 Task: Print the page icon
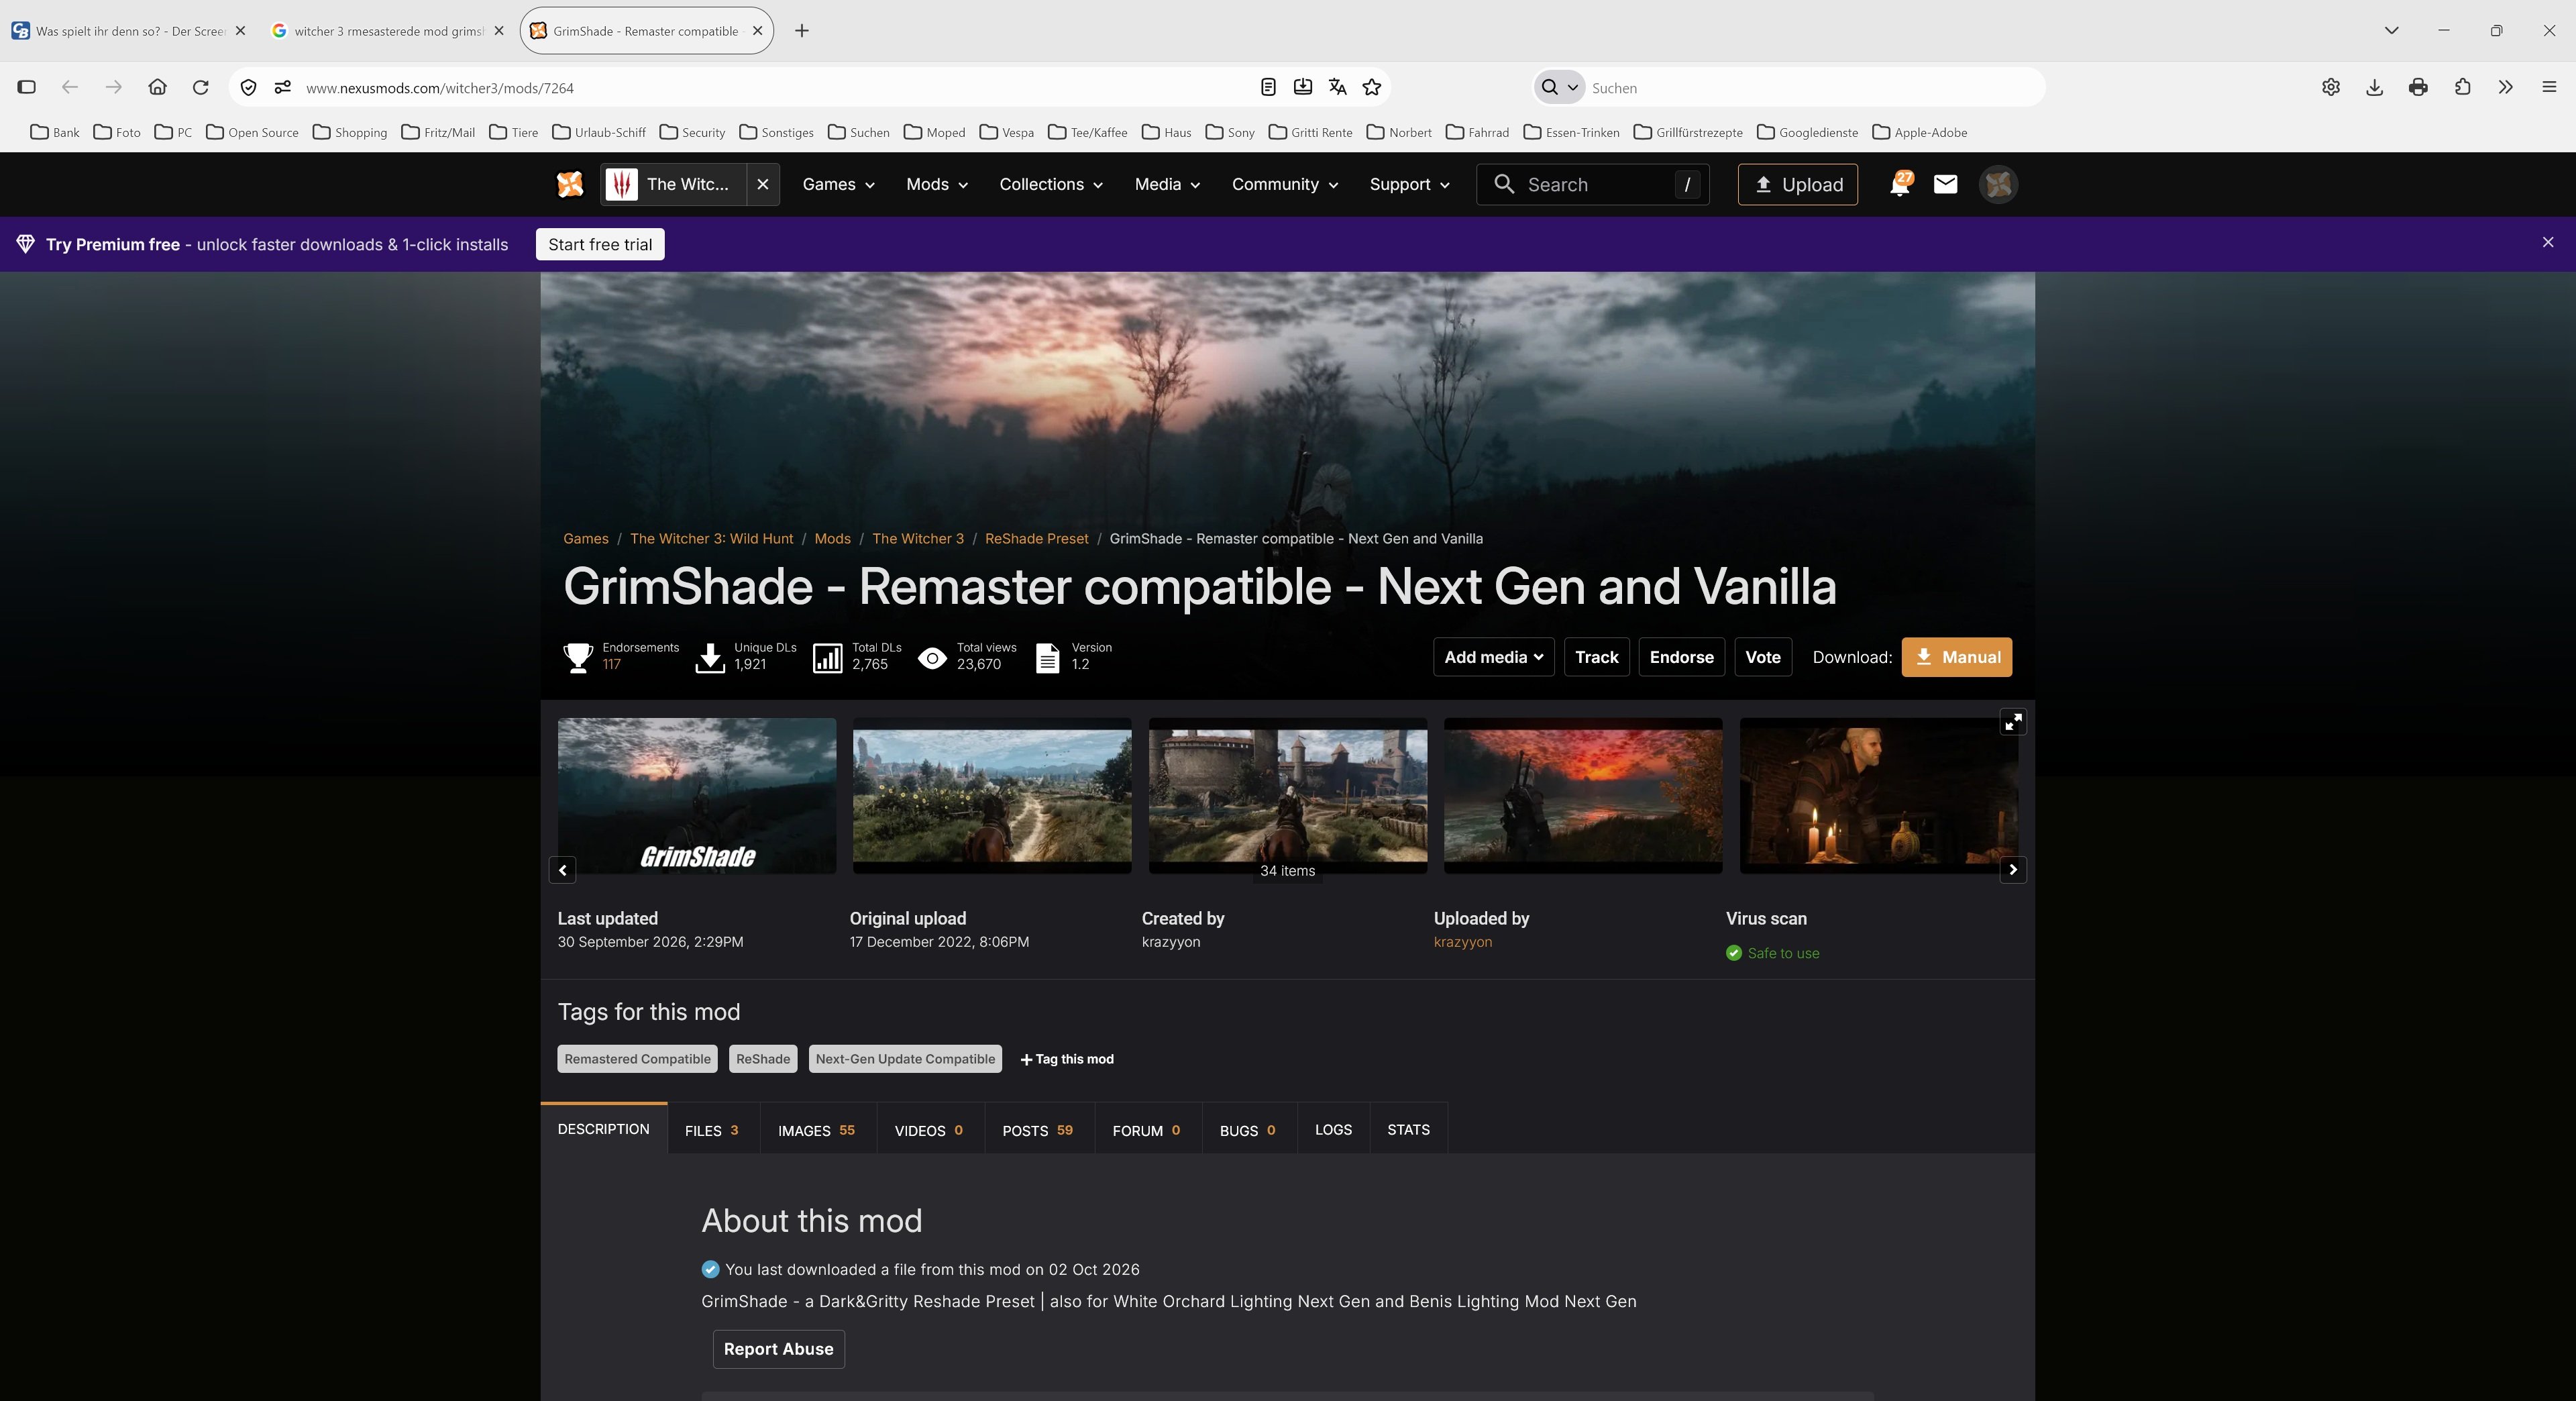pyautogui.click(x=2418, y=87)
